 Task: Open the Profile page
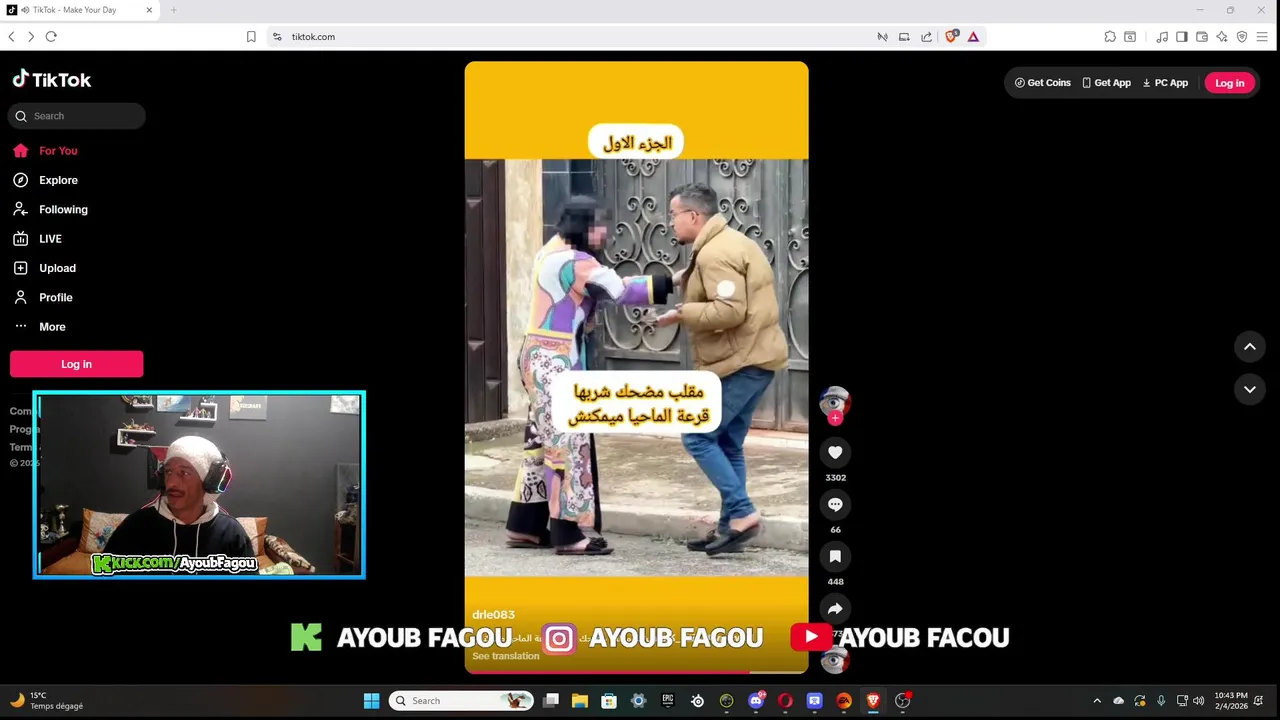[43, 298]
